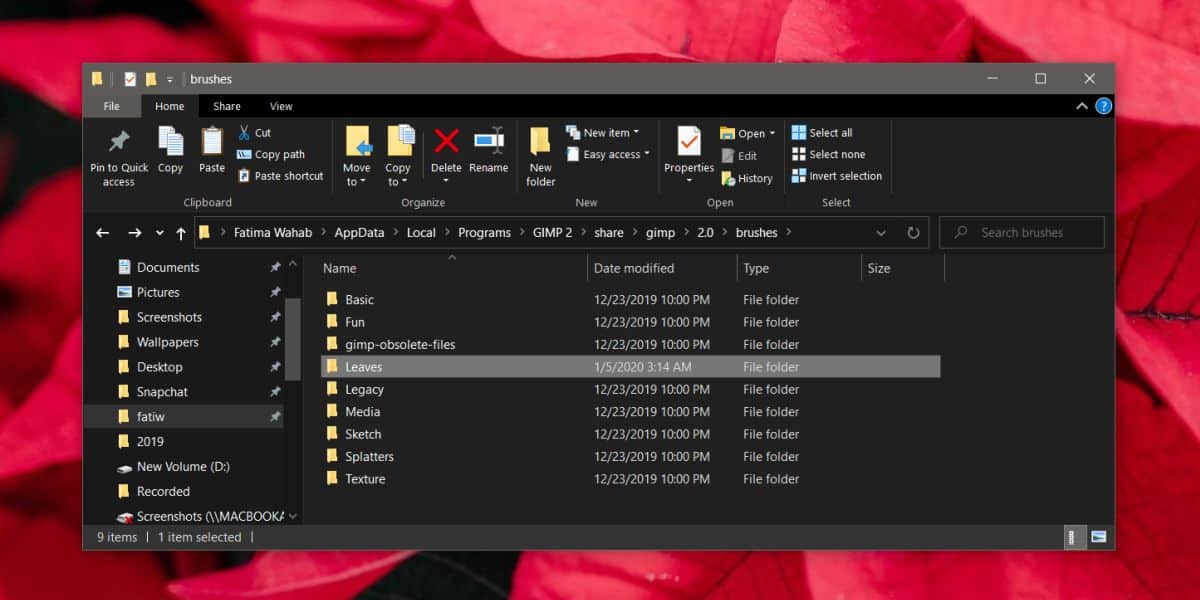The width and height of the screenshot is (1200, 600).
Task: Select the Texture folder
Action: (630, 479)
